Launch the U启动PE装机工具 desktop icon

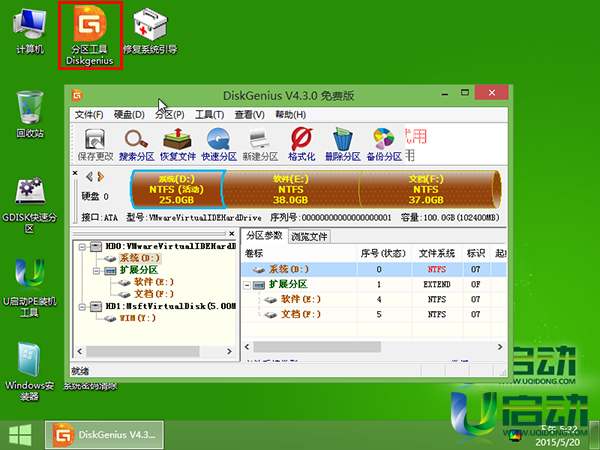pos(29,288)
